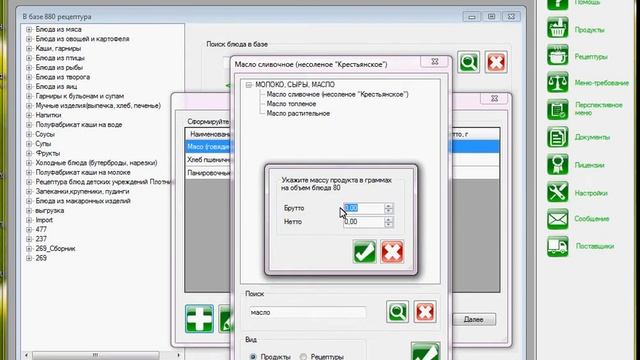Expand Каши, гарниры tree node

coord(29,48)
